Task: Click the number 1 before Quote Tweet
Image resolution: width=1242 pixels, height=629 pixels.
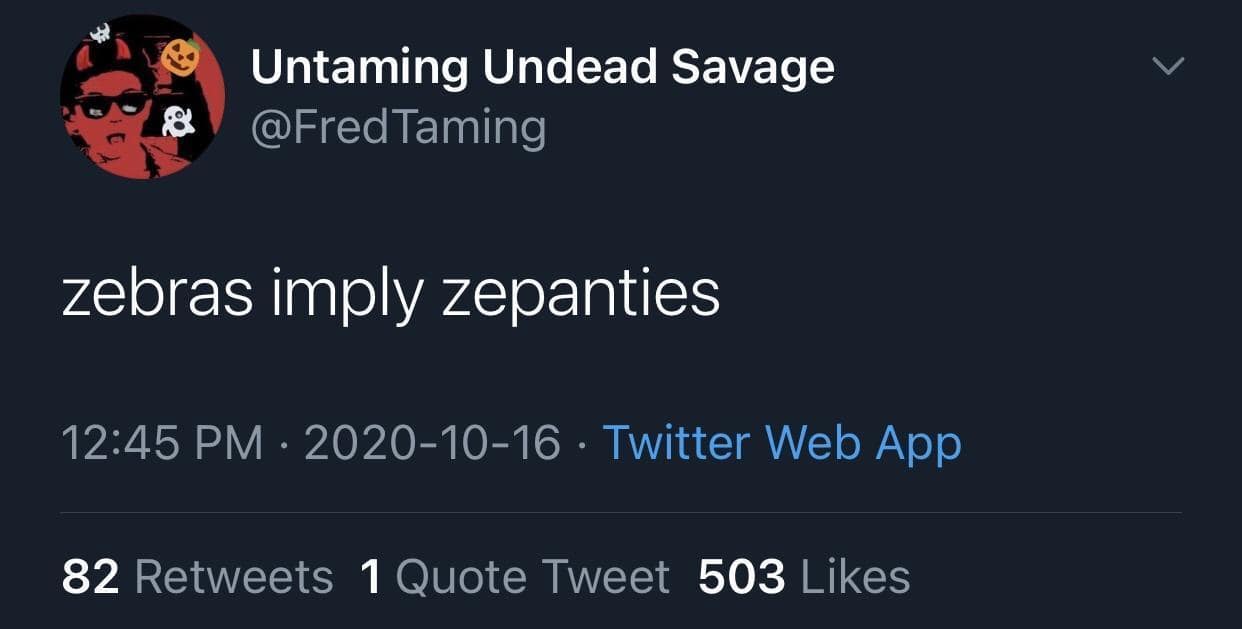Action: click(370, 577)
